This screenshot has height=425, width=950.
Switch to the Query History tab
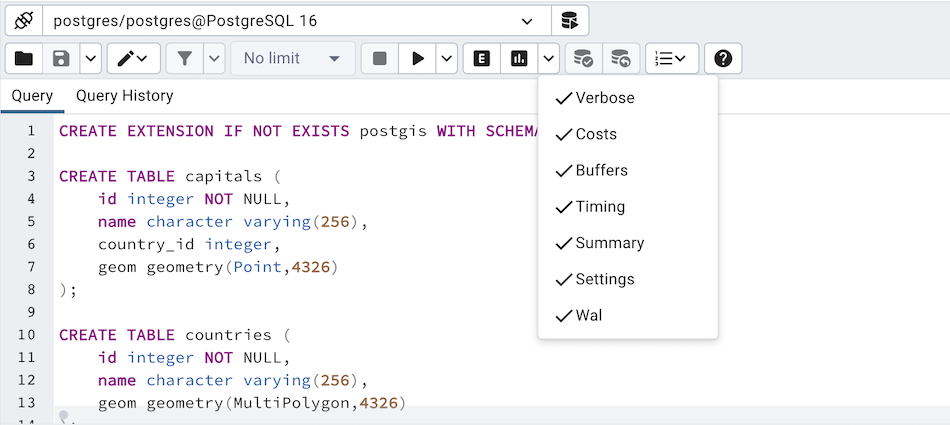coord(125,96)
